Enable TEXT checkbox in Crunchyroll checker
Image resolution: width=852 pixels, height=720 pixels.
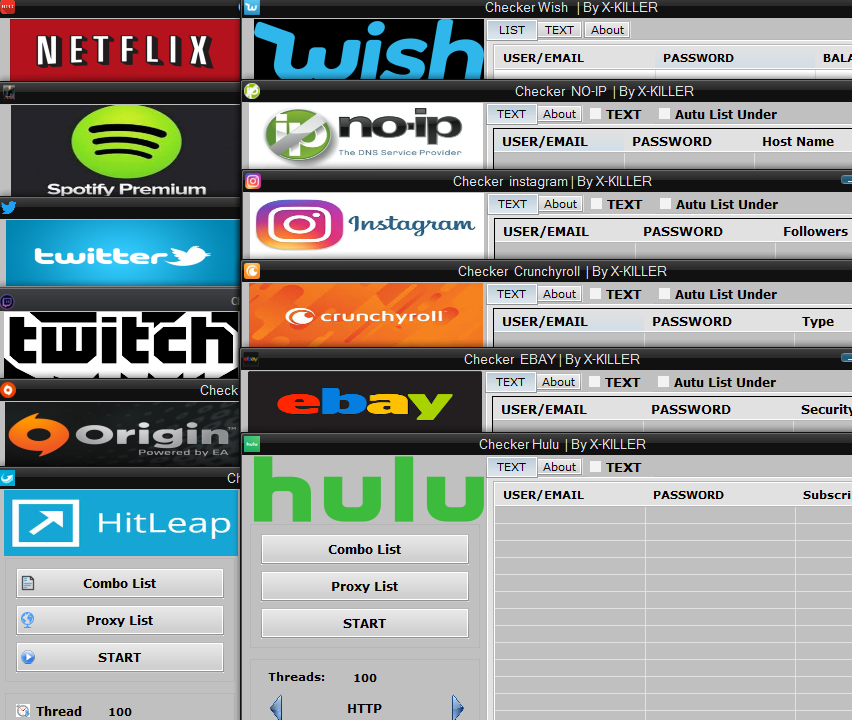click(x=596, y=293)
